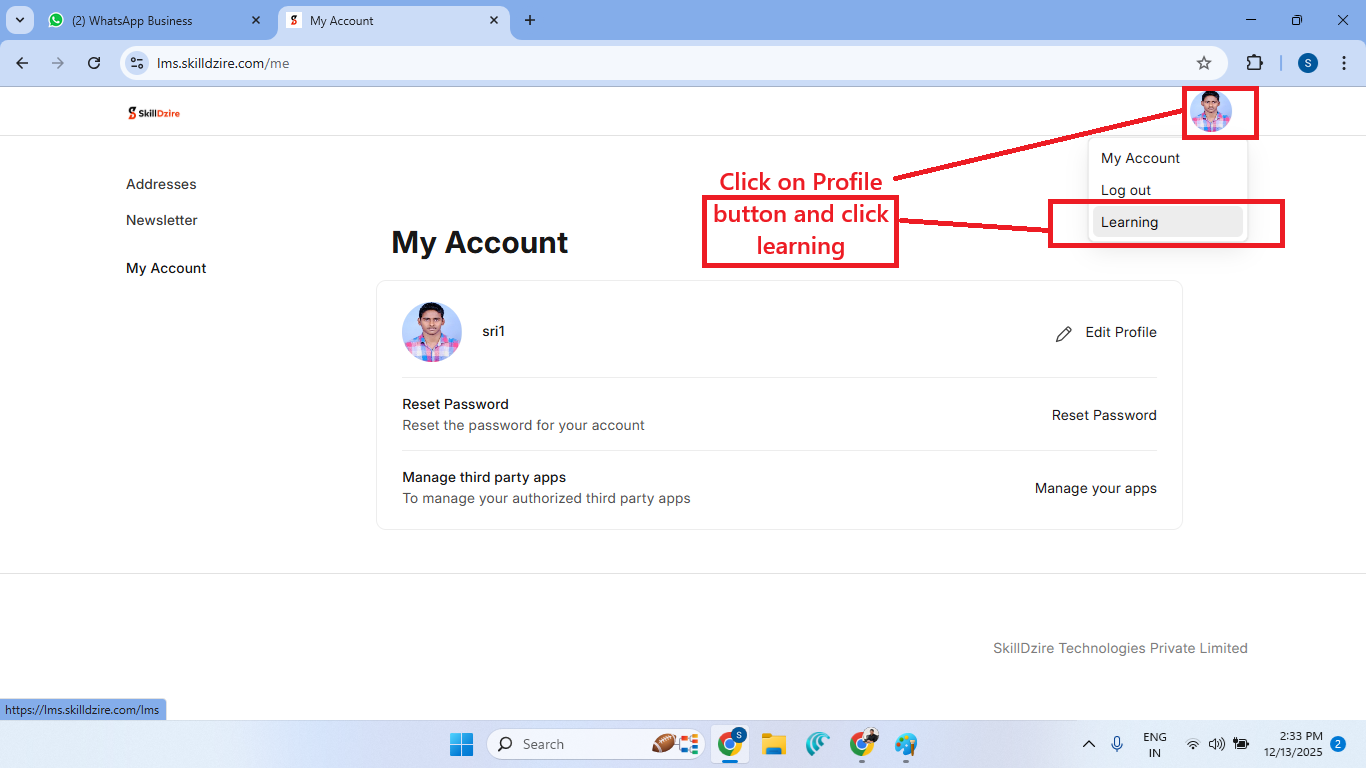Click the Chrome profile account icon
1366x768 pixels.
click(1307, 62)
